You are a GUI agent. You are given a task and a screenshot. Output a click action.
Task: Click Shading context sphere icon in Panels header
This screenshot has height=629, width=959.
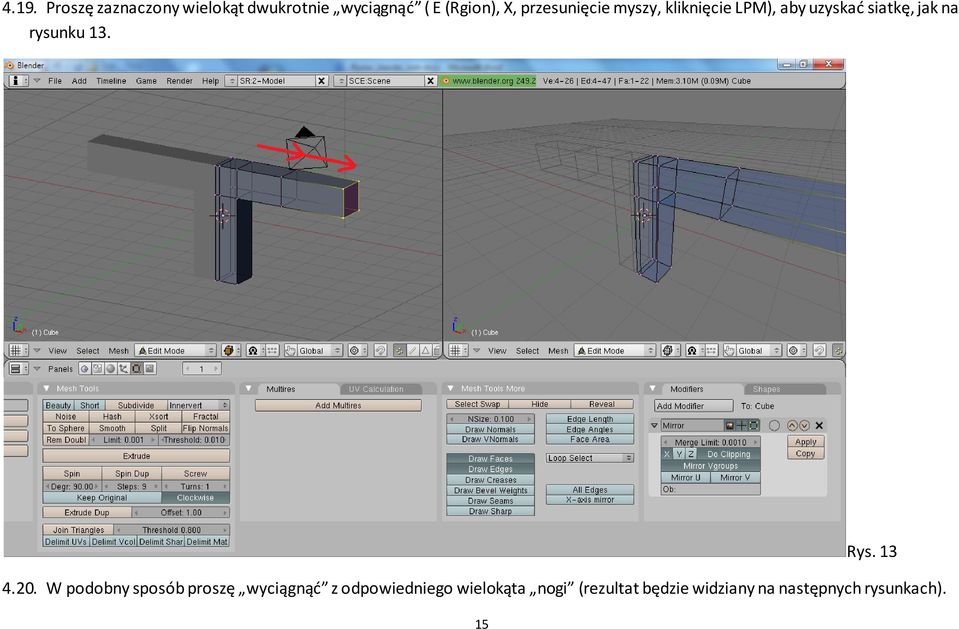coord(110,368)
